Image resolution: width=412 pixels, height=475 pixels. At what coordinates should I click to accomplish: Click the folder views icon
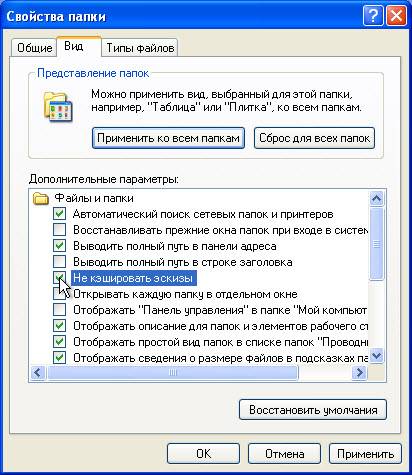click(58, 107)
